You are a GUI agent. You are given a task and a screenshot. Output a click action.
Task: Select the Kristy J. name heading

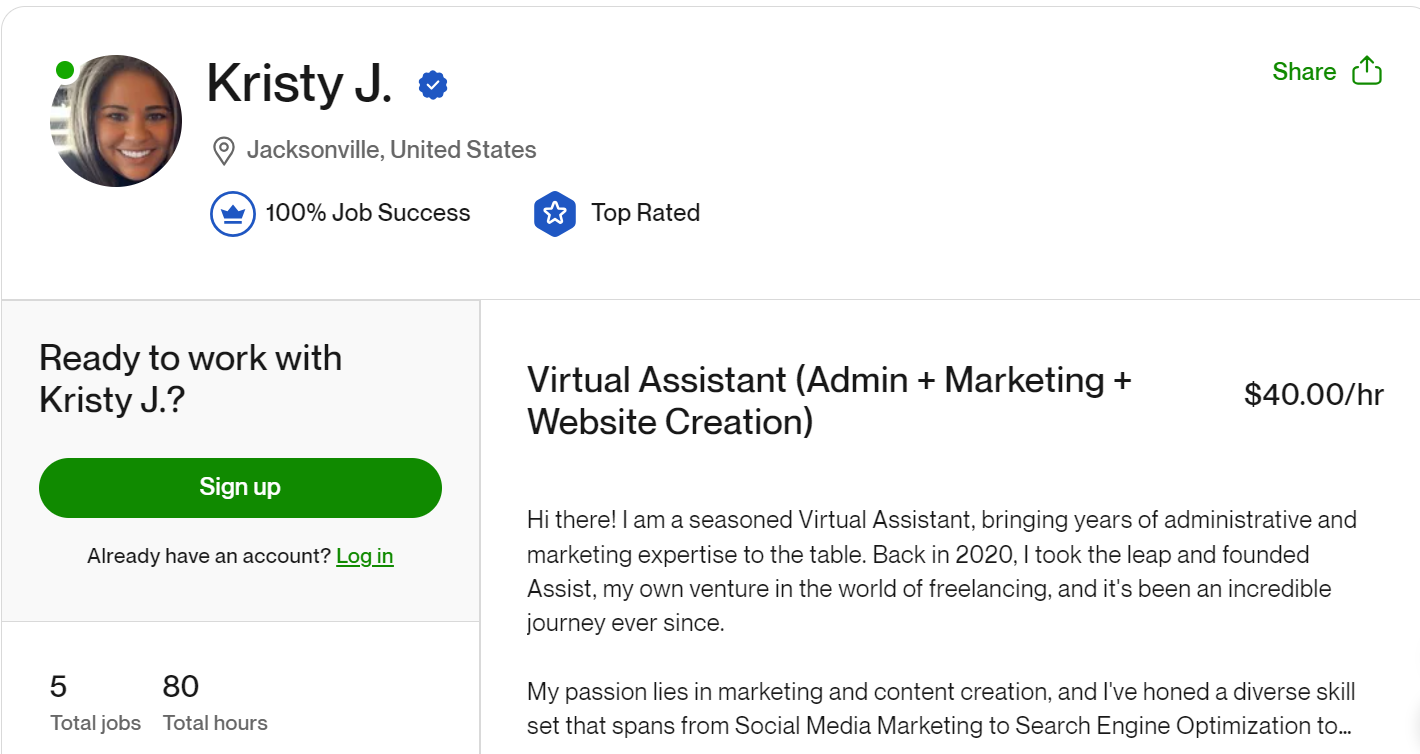tap(298, 84)
